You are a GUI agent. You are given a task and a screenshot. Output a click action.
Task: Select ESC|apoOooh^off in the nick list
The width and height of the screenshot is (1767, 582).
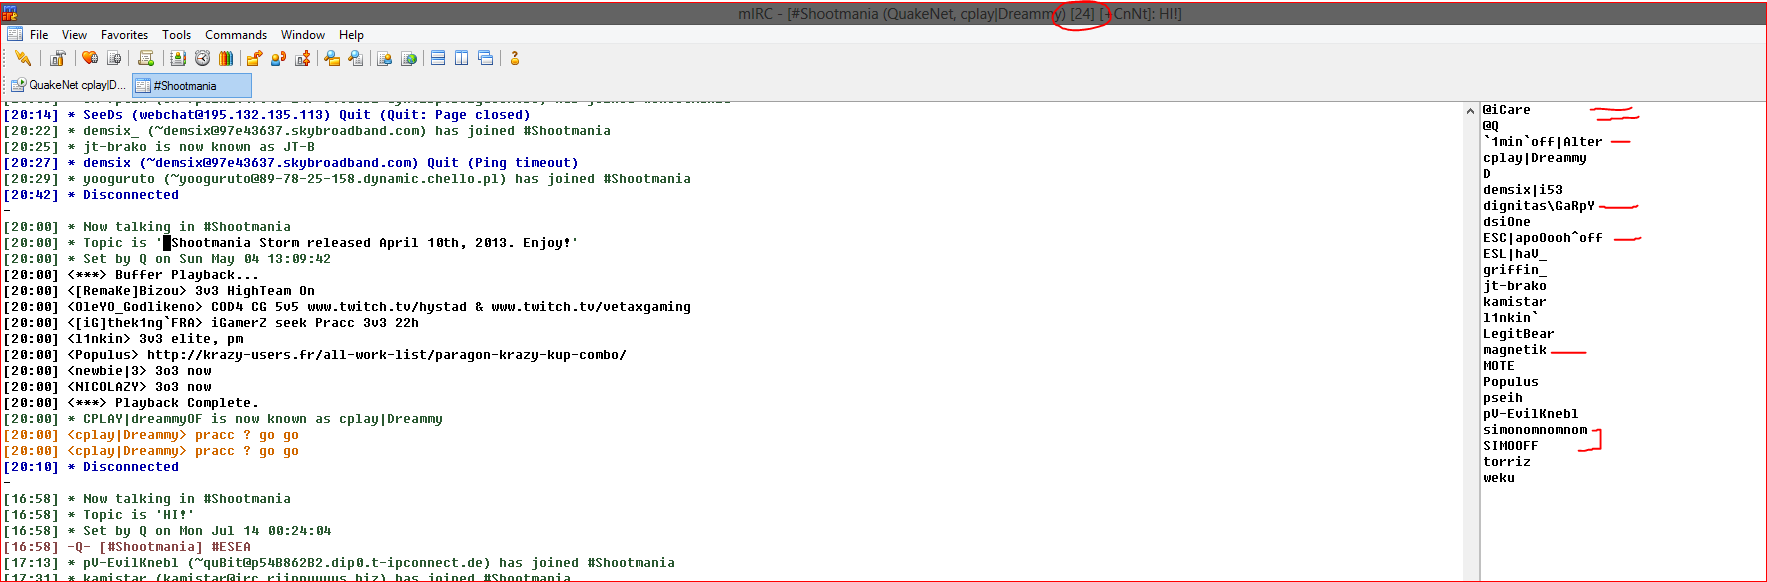(1542, 238)
